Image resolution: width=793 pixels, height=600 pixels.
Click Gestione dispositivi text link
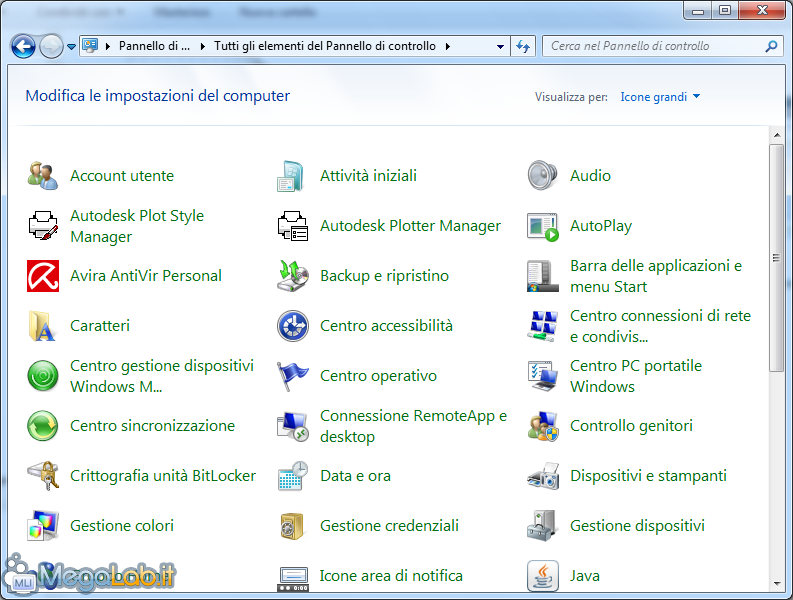coord(637,526)
